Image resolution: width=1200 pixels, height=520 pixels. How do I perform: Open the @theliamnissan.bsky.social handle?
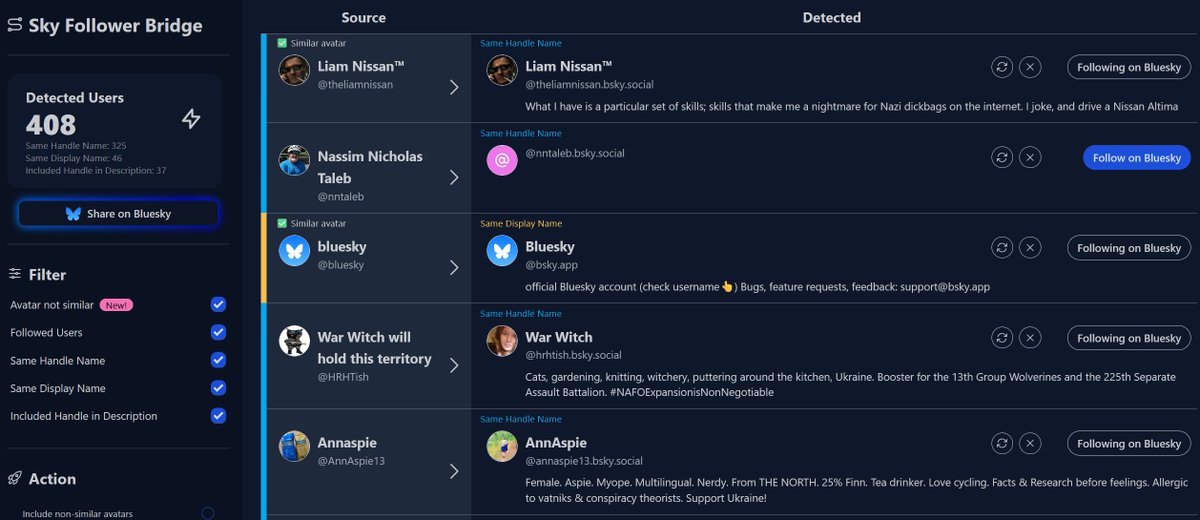[x=589, y=85]
